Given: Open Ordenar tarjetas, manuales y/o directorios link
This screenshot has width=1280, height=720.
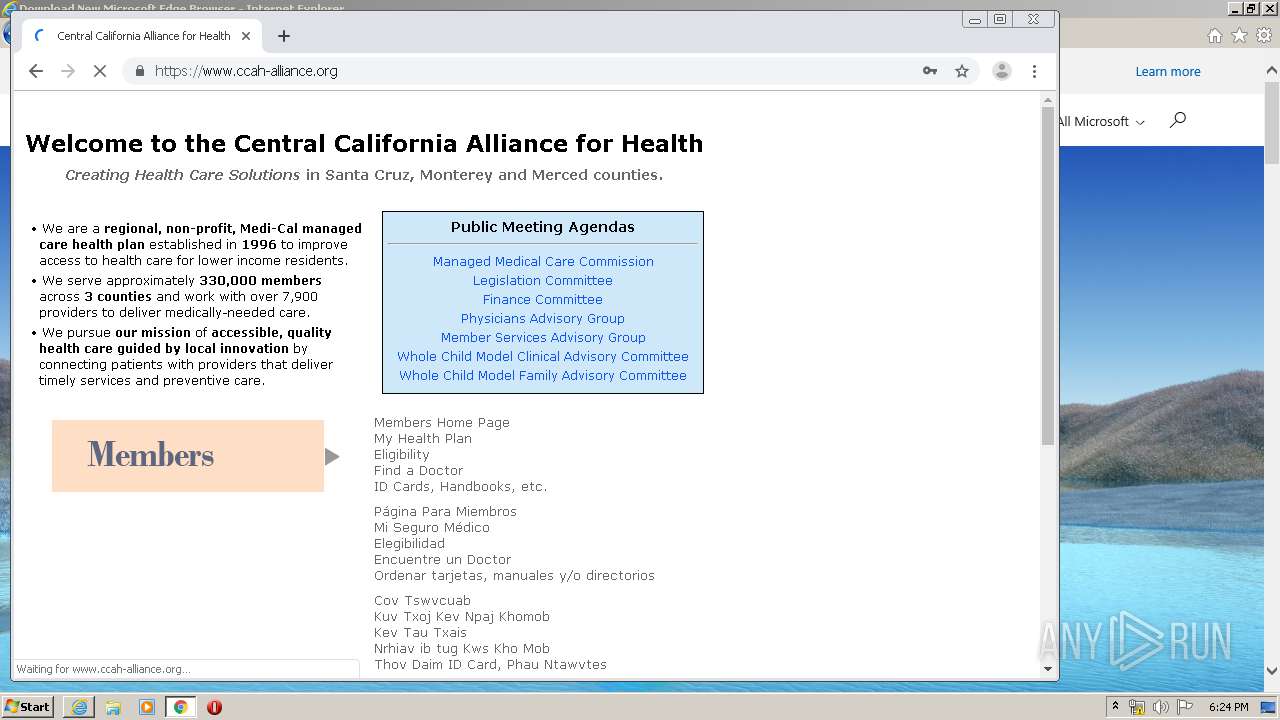Looking at the screenshot, I should click(515, 576).
